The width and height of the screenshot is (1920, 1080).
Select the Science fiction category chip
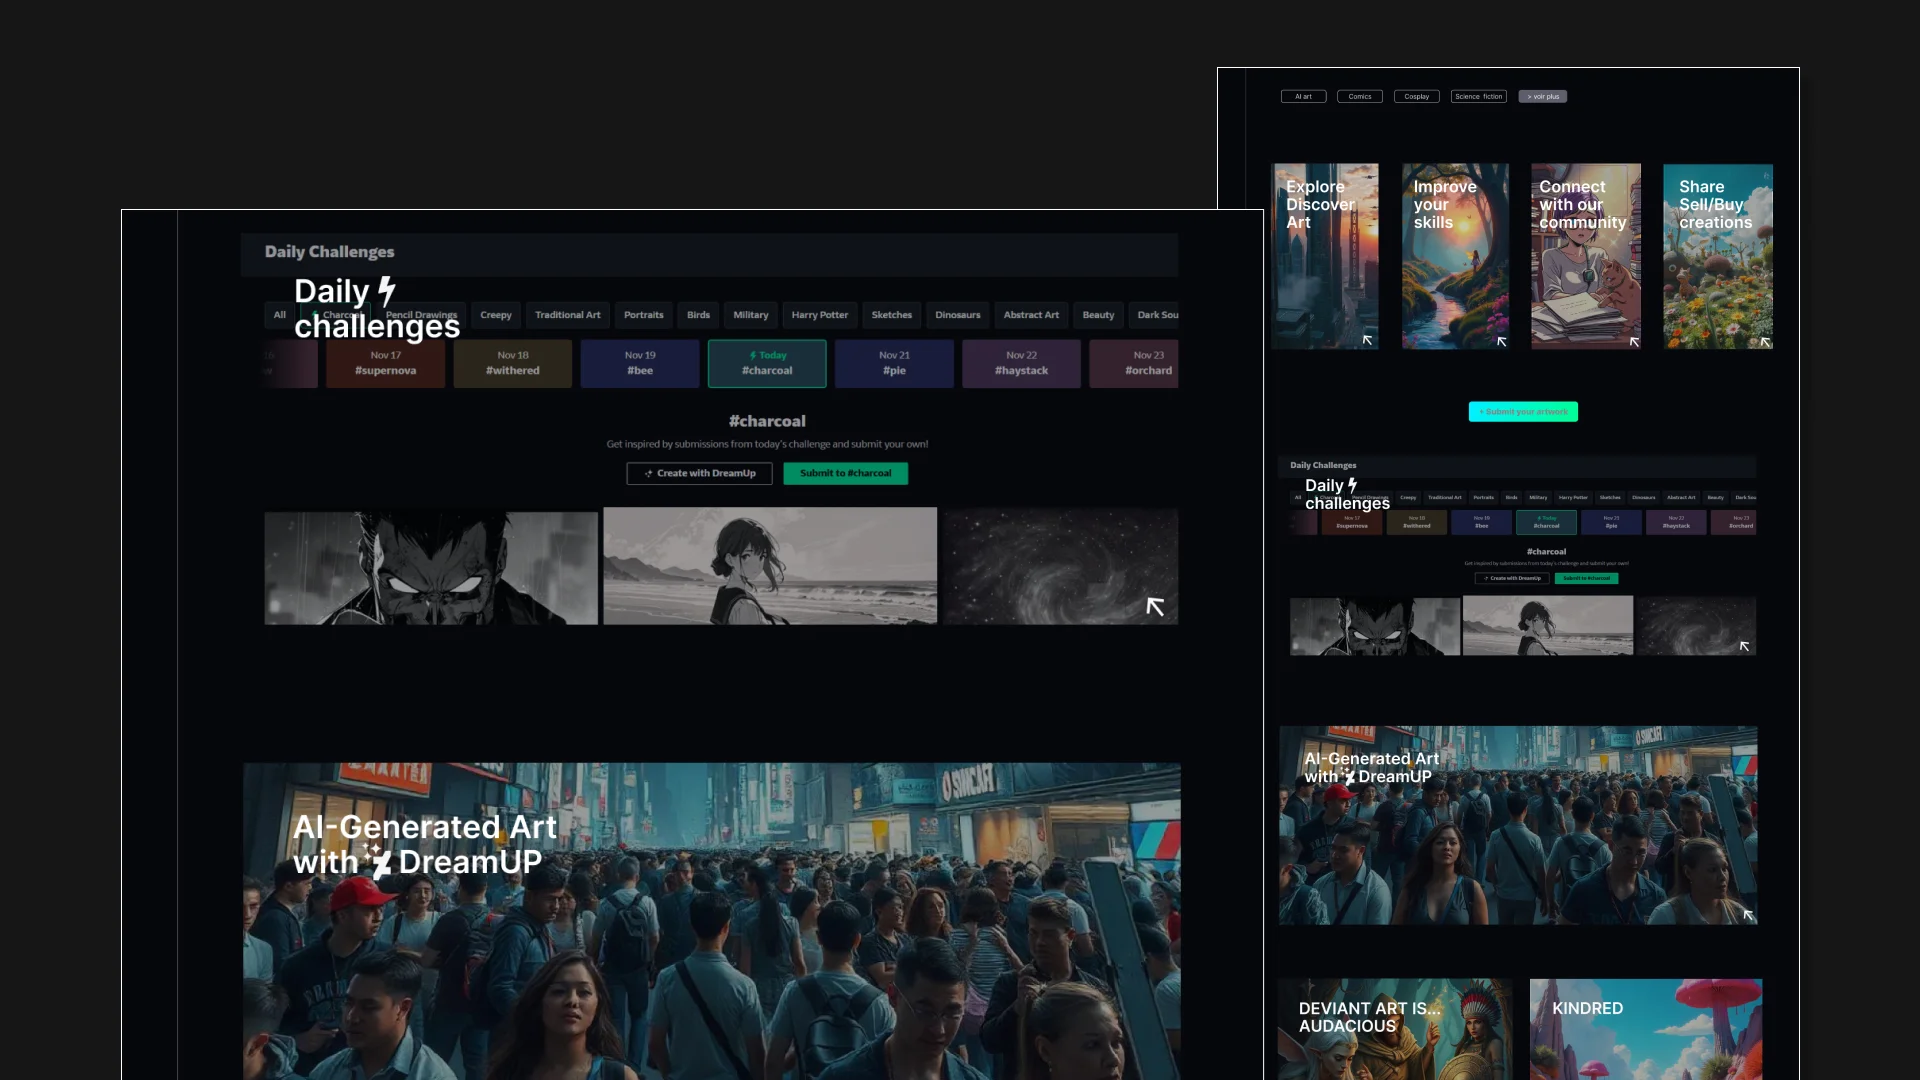1478,97
